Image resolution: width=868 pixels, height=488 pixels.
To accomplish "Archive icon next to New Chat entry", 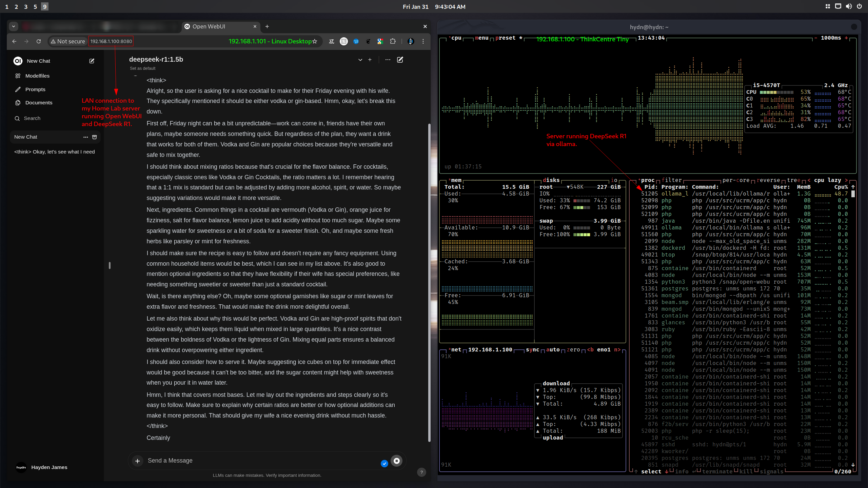I will click(x=94, y=137).
